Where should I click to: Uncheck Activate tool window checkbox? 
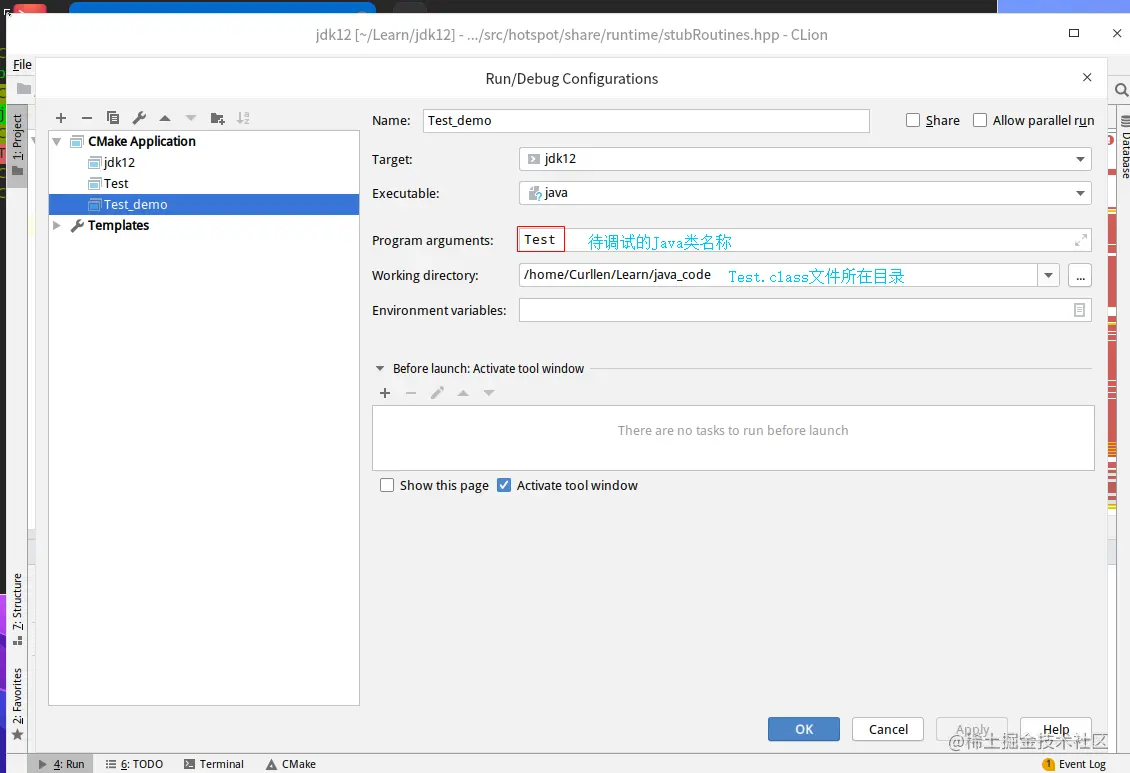tap(504, 486)
